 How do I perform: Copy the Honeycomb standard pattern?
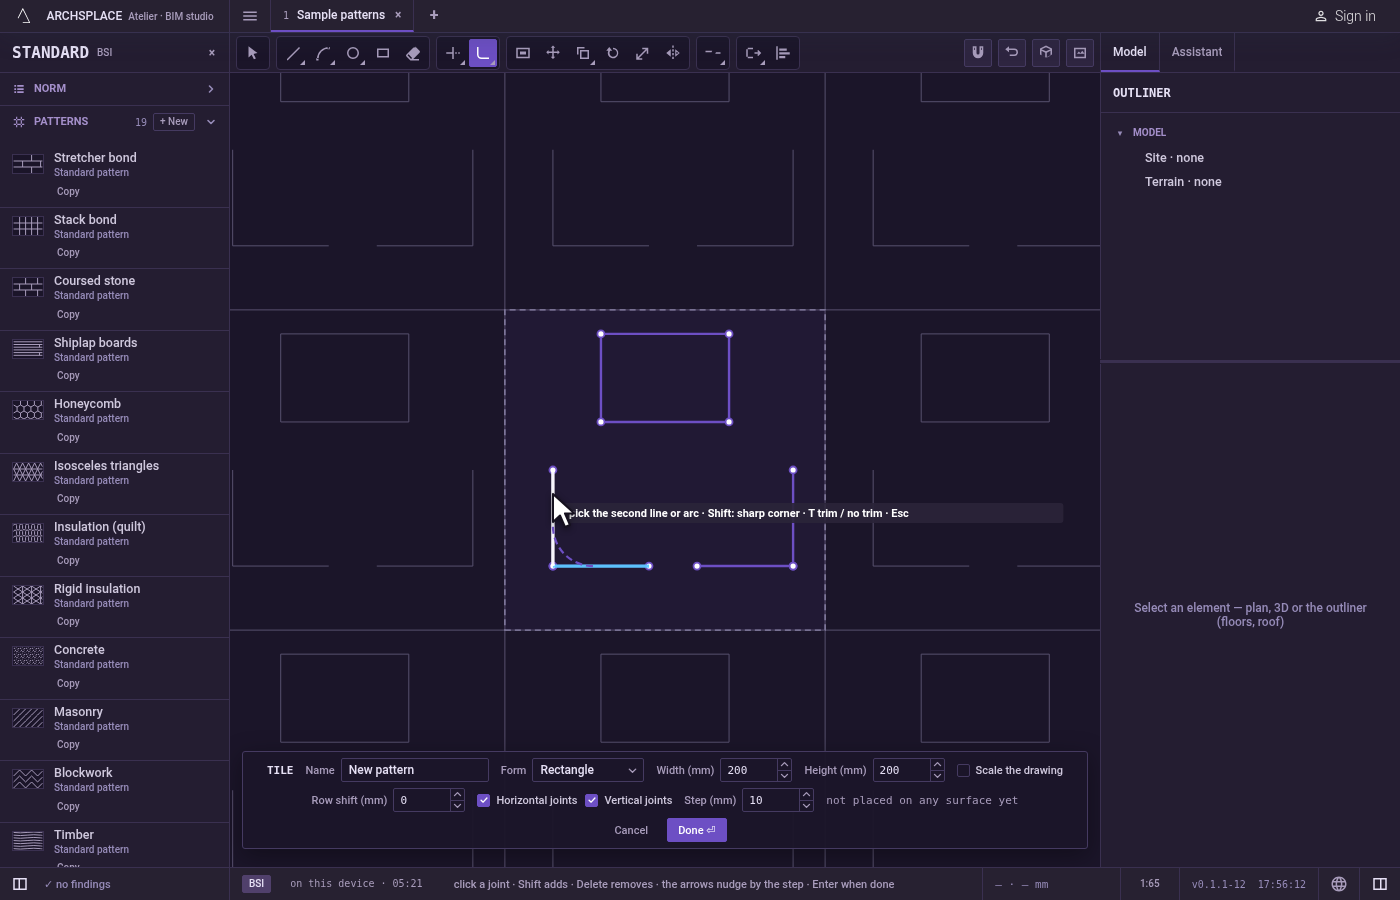click(68, 438)
